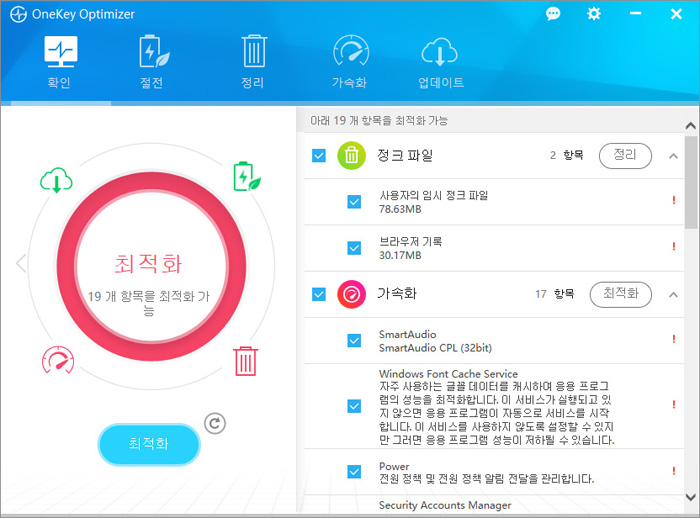The height and width of the screenshot is (518, 700).
Task: Click the 30.17MB size text
Action: 400,255
